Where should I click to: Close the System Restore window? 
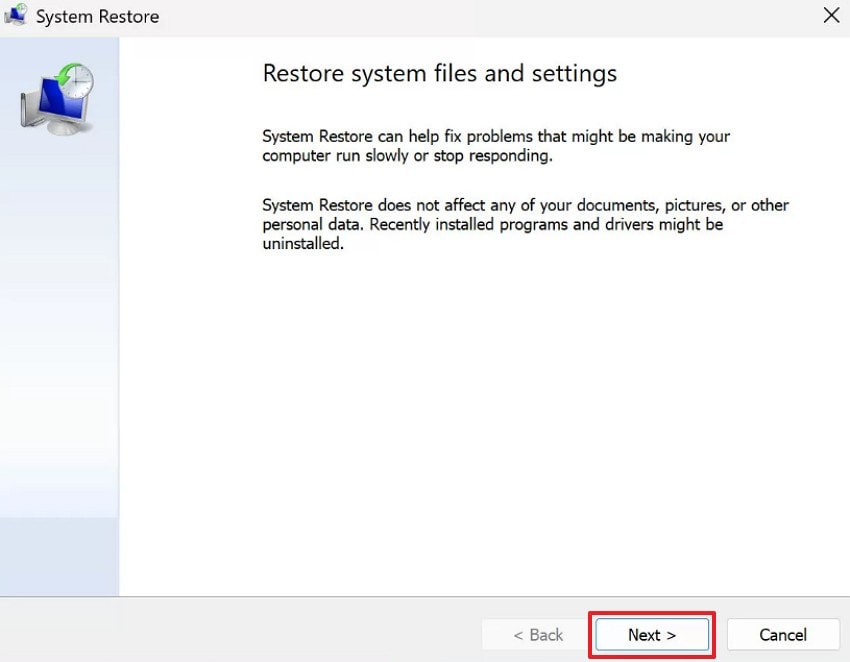831,15
